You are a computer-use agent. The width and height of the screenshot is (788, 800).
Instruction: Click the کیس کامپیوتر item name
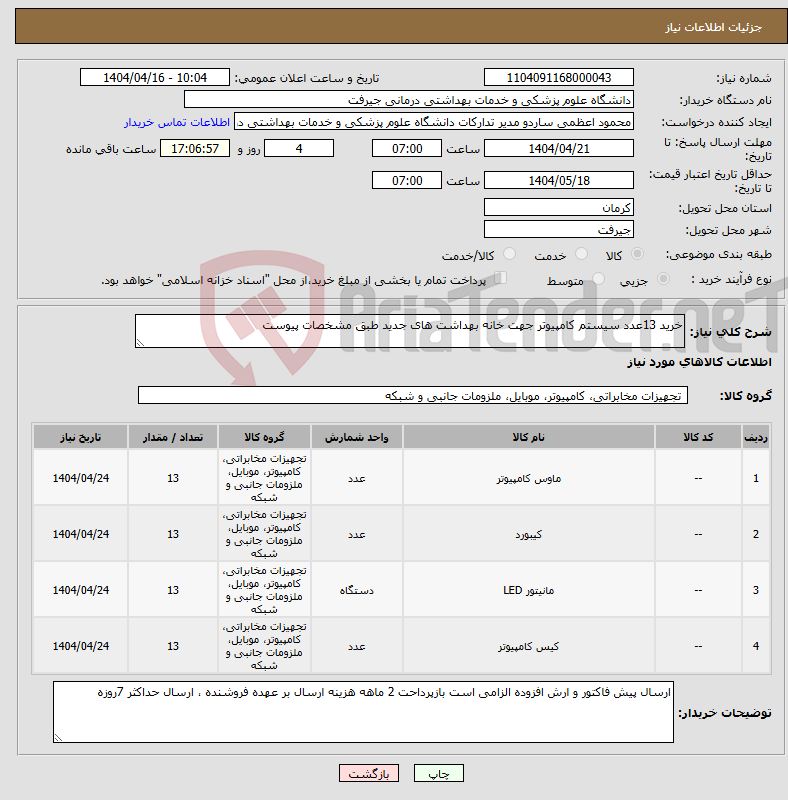(x=529, y=646)
